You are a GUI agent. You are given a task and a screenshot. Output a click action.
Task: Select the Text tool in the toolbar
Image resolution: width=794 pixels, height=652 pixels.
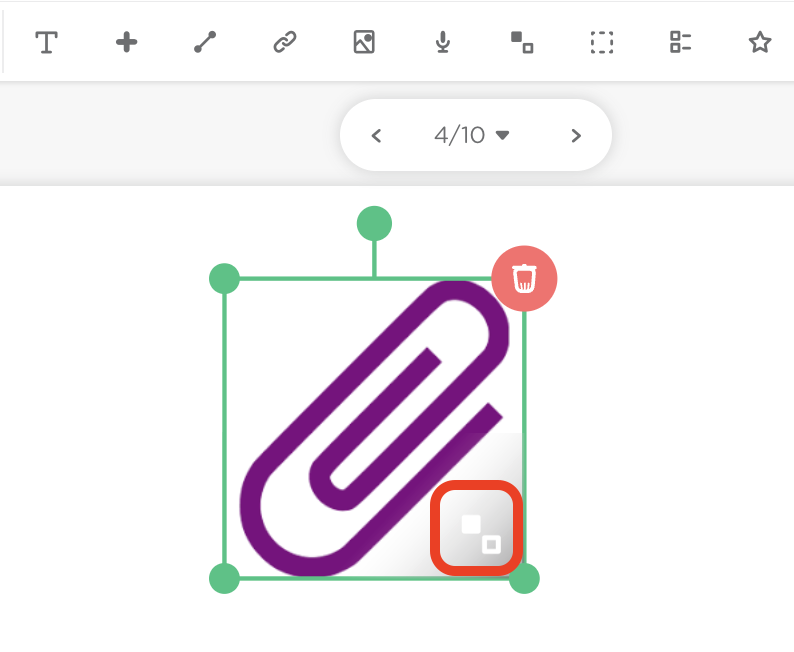[46, 42]
